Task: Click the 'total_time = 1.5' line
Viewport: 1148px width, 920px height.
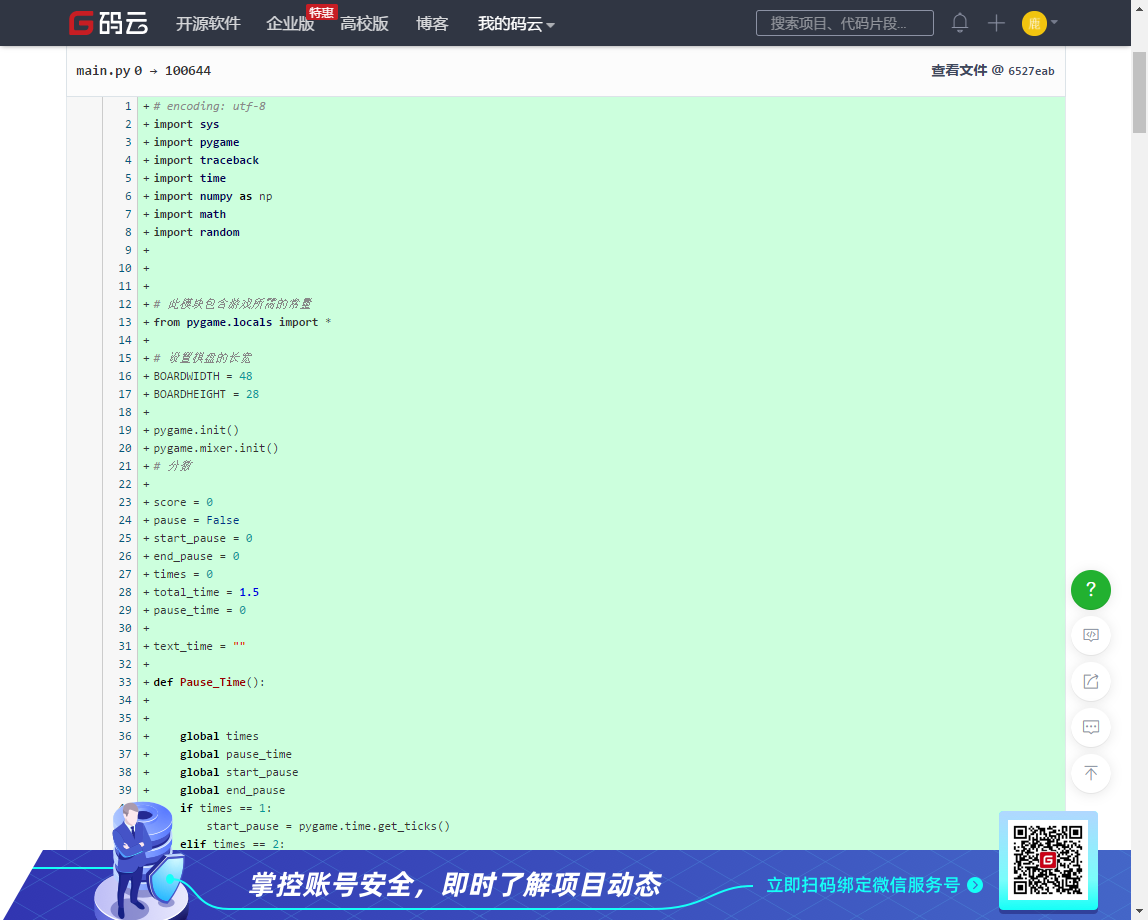Action: coord(206,592)
